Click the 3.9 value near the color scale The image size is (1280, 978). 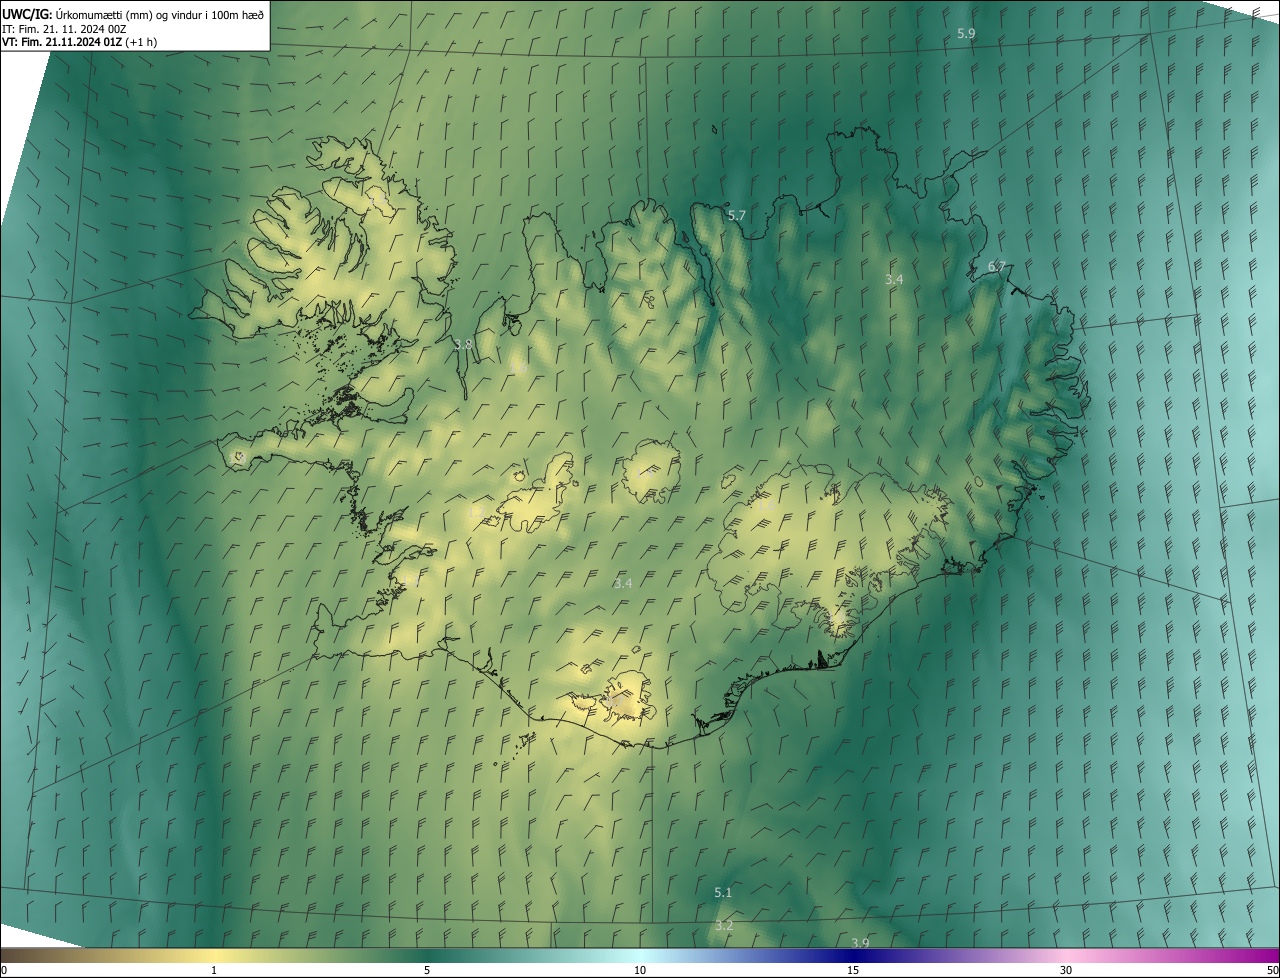point(860,943)
